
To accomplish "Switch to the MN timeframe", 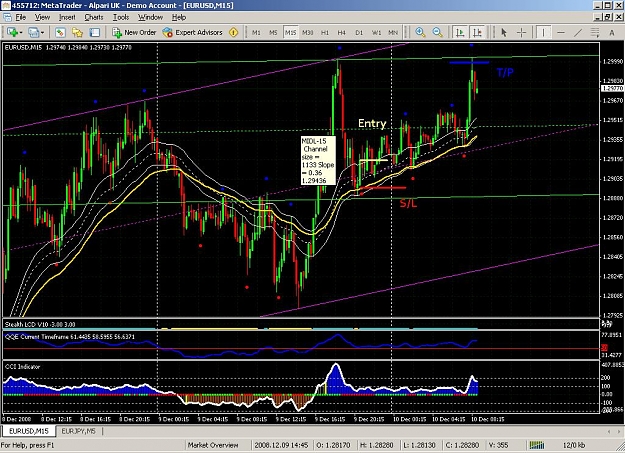I will point(393,33).
